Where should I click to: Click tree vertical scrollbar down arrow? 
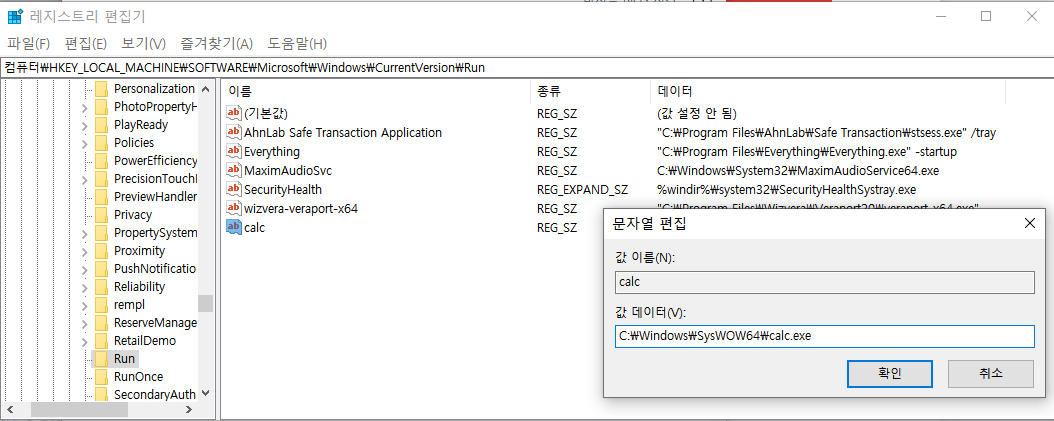[x=206, y=393]
